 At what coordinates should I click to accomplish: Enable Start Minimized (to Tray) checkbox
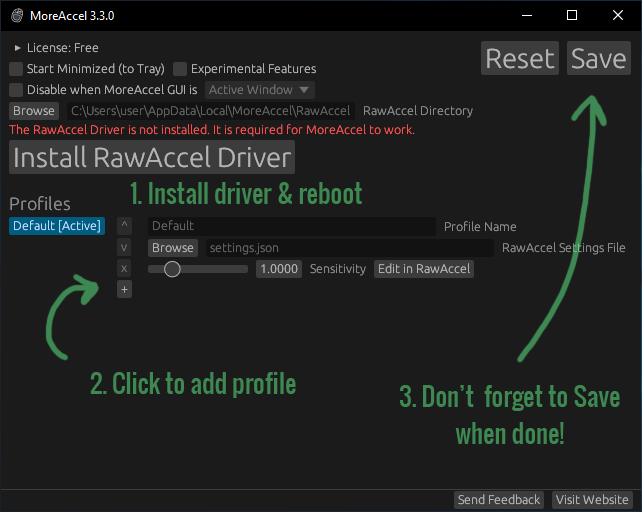[16, 69]
